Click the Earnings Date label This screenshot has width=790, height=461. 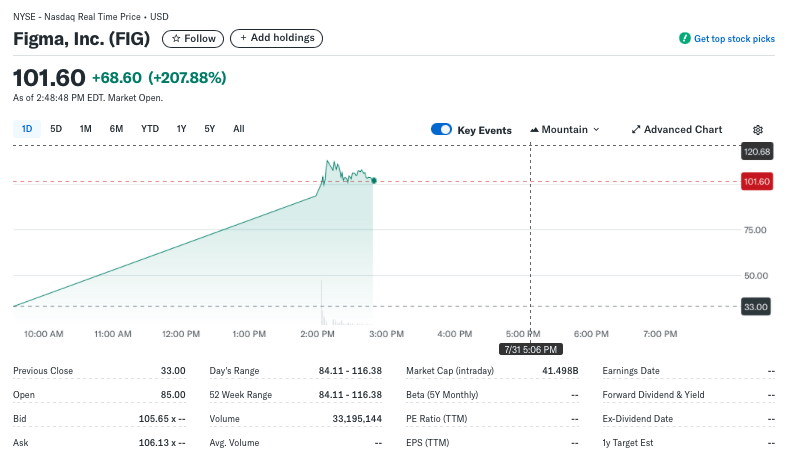(631, 371)
